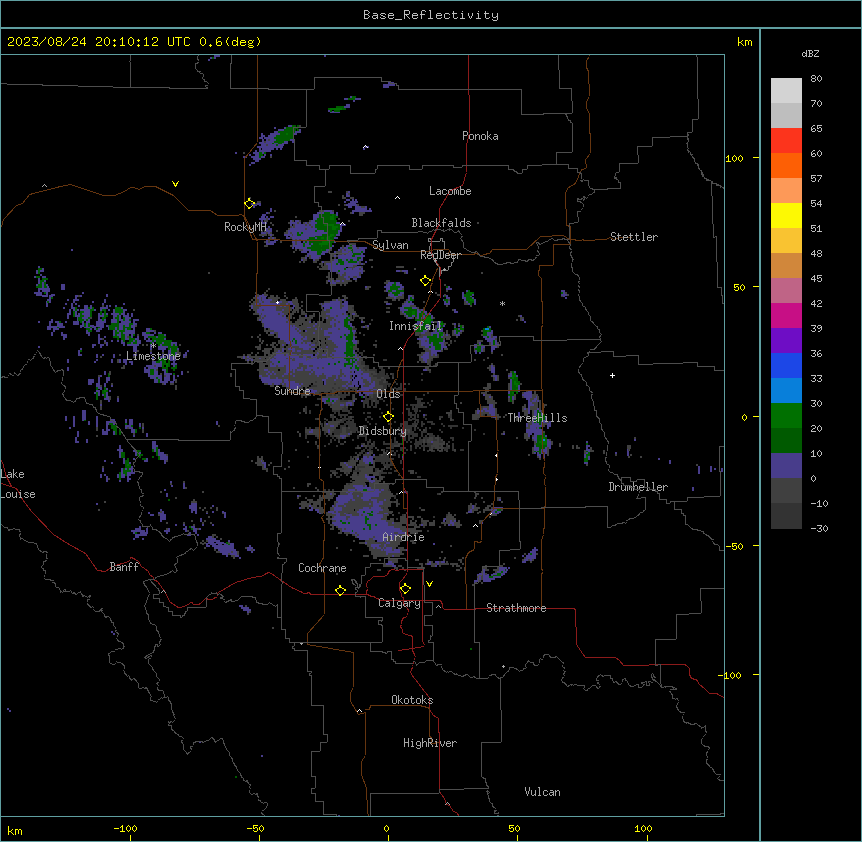Image resolution: width=862 pixels, height=842 pixels.
Task: Click the Calgary city label
Action: (x=400, y=603)
